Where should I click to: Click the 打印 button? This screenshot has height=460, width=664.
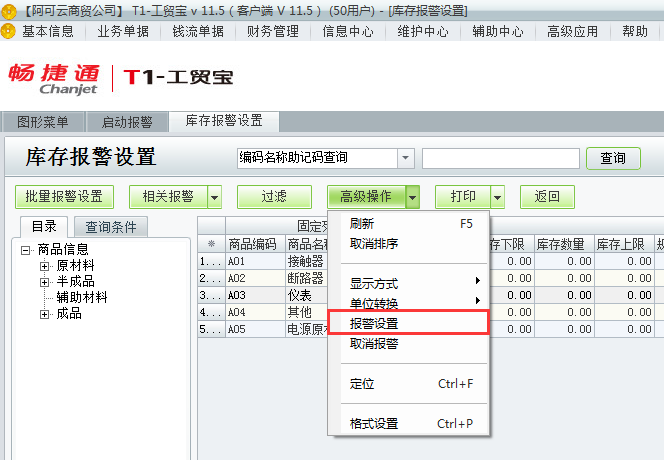[463, 197]
